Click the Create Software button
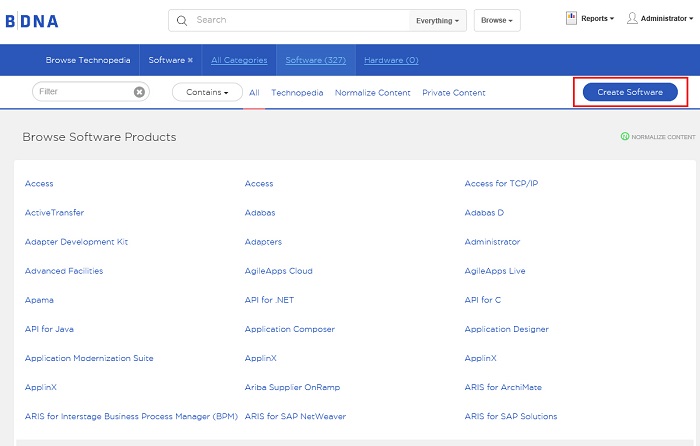Screen dimensions: 700x446 pyautogui.click(x=630, y=92)
